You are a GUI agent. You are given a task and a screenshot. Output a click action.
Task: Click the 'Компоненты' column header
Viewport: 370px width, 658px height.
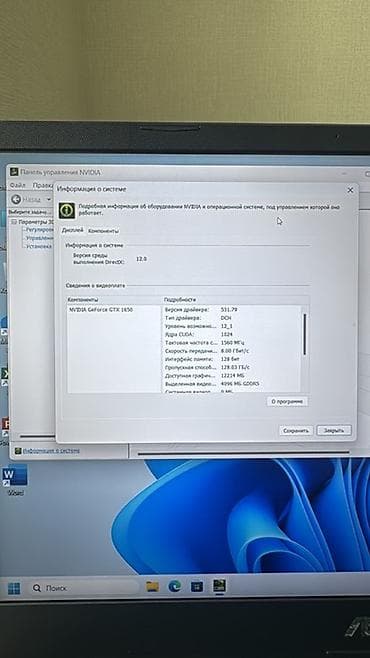pyautogui.click(x=114, y=300)
